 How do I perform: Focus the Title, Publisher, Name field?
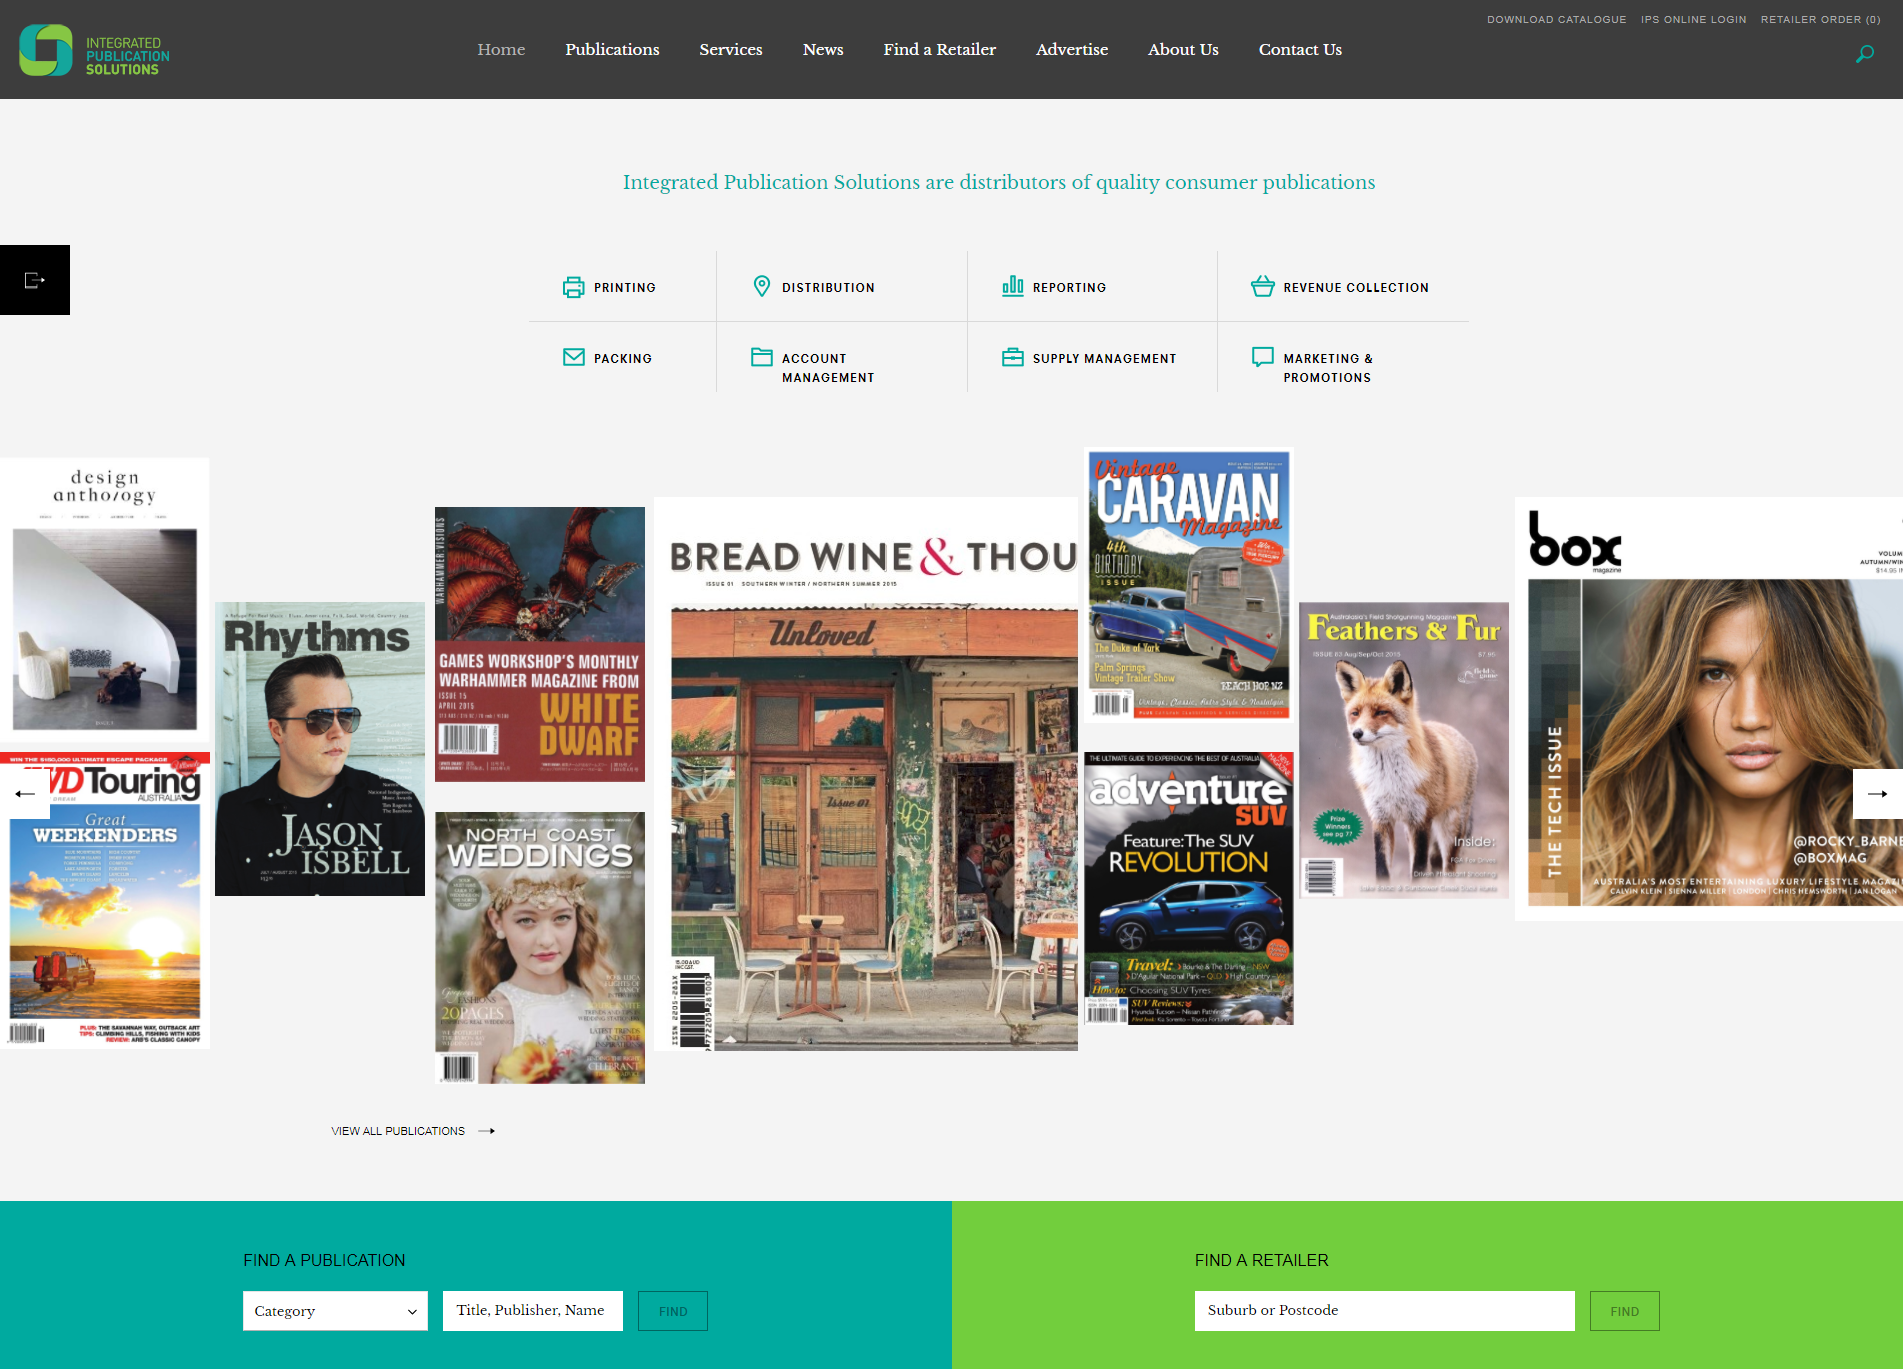click(x=533, y=1311)
